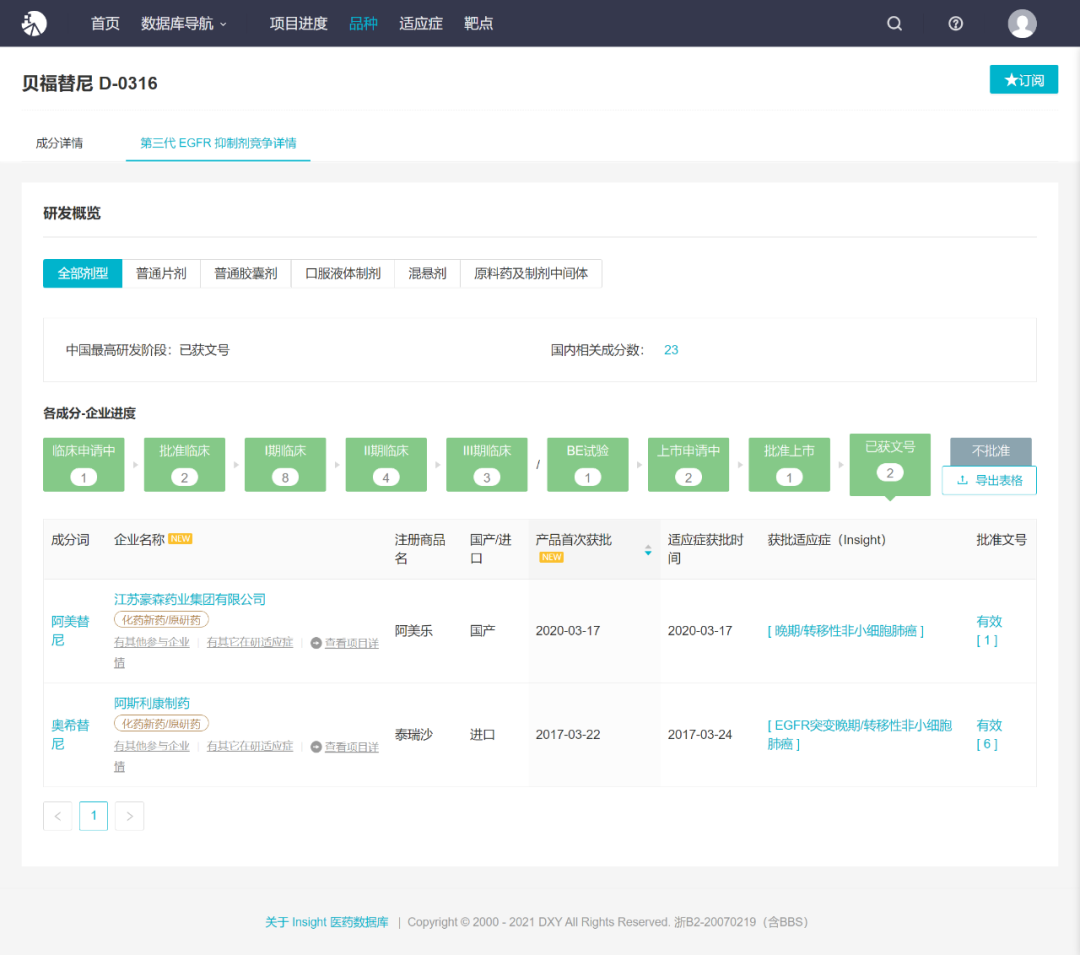
Task: Click 有其它在研适应症 in 阿美替尼 row
Action: 250,642
